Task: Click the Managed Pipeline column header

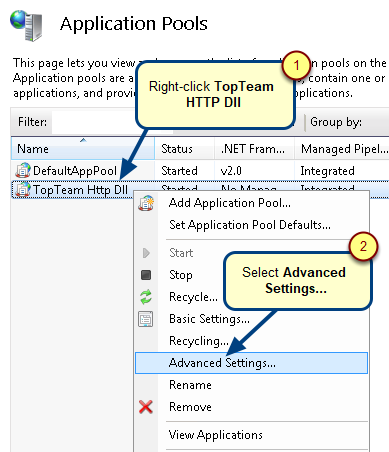Action: click(x=342, y=149)
